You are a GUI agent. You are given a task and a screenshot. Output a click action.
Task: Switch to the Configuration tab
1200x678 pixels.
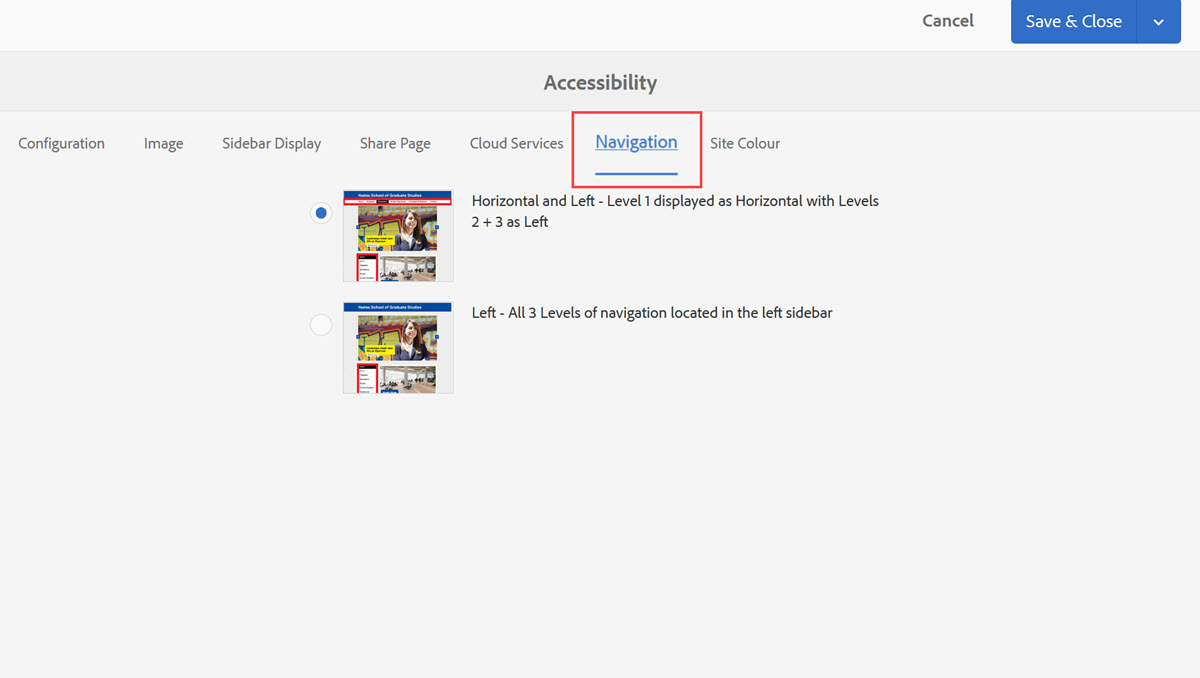61,143
